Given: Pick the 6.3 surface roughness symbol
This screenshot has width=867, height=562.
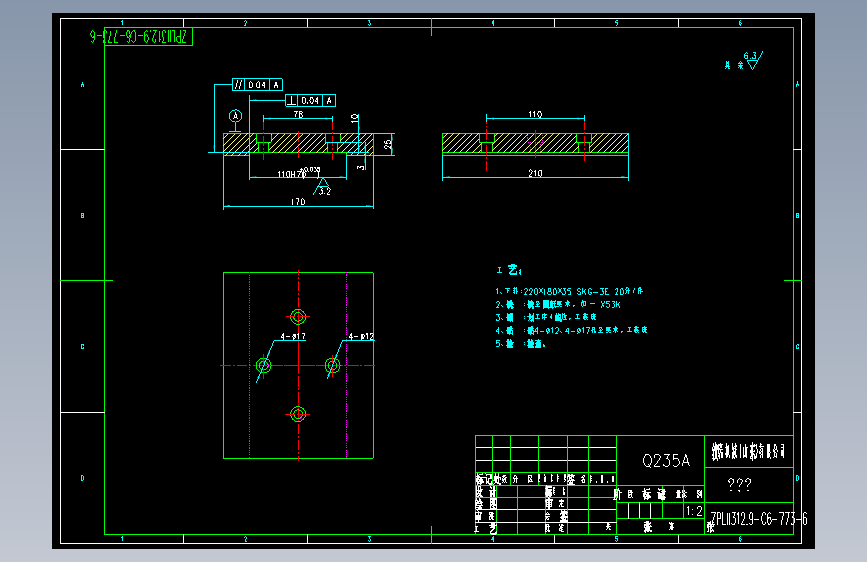Looking at the screenshot, I should pyautogui.click(x=753, y=60).
